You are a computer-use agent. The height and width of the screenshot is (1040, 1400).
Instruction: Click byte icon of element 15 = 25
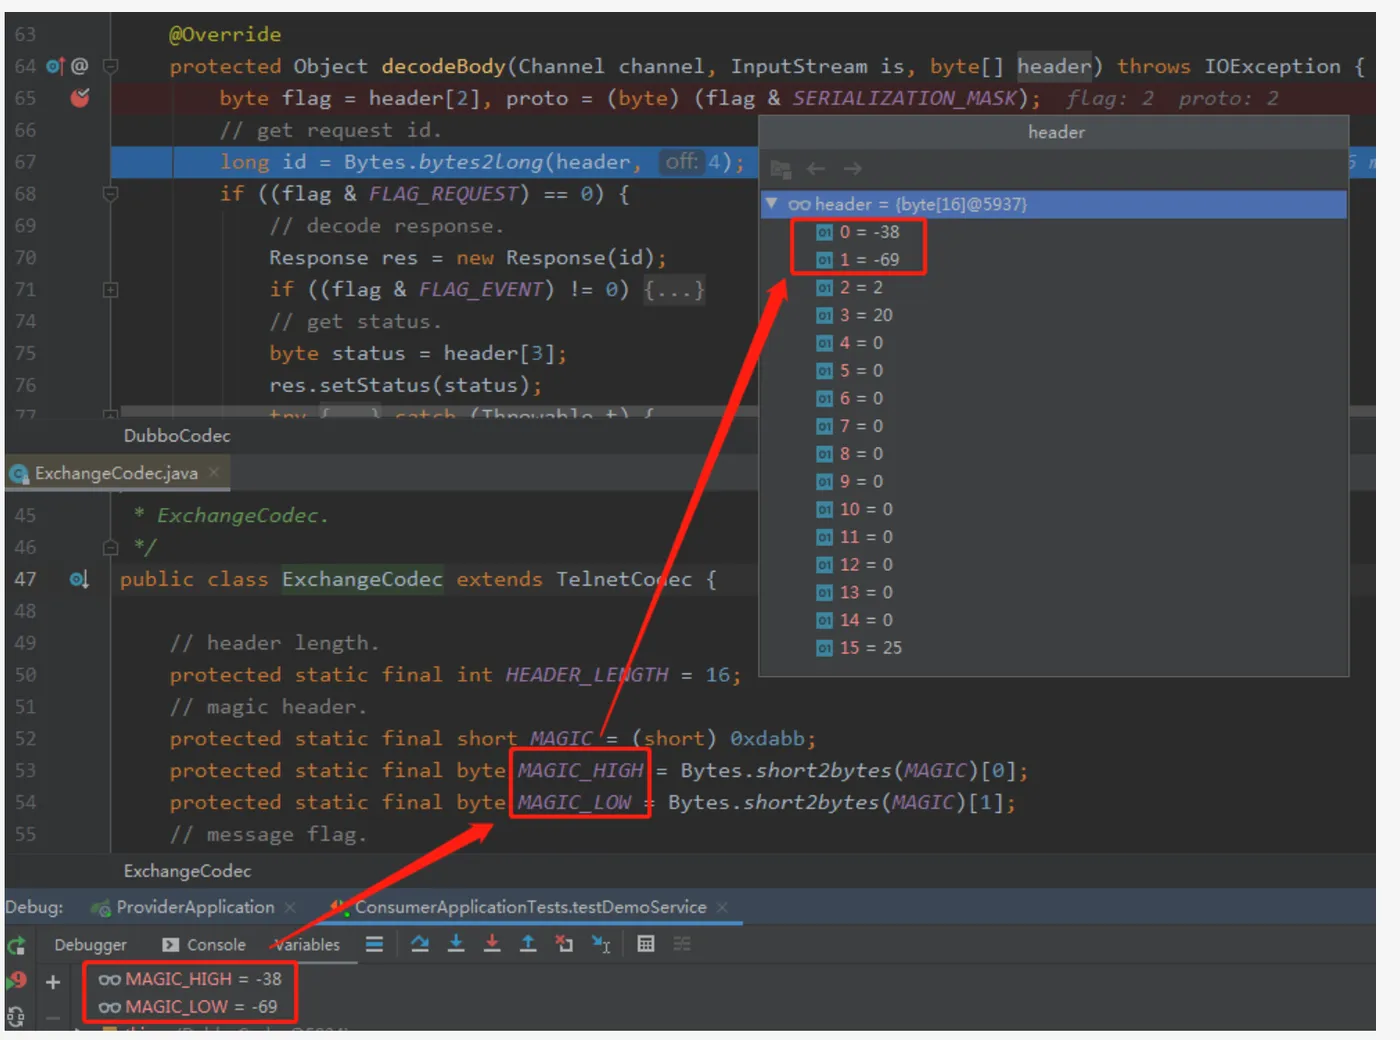(x=824, y=648)
